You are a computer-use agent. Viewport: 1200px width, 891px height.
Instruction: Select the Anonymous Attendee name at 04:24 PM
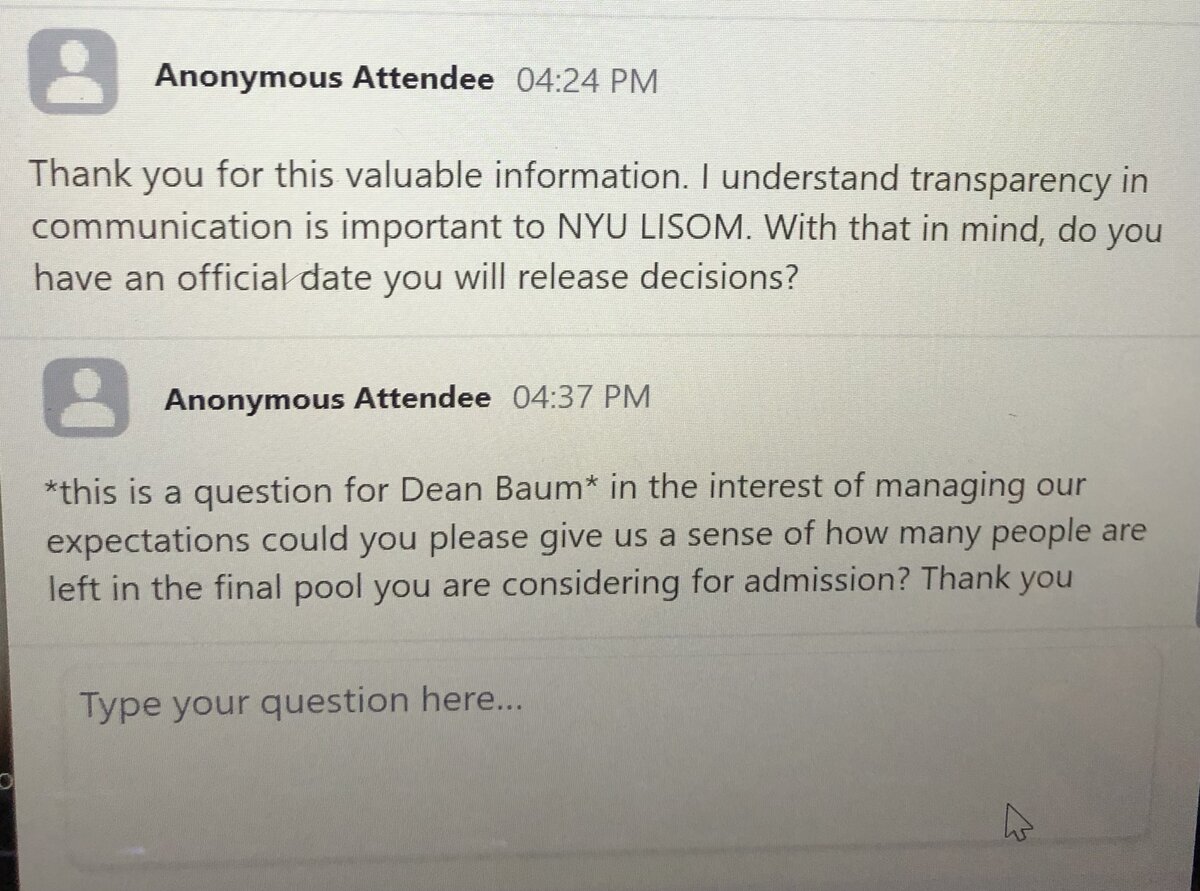pos(324,79)
